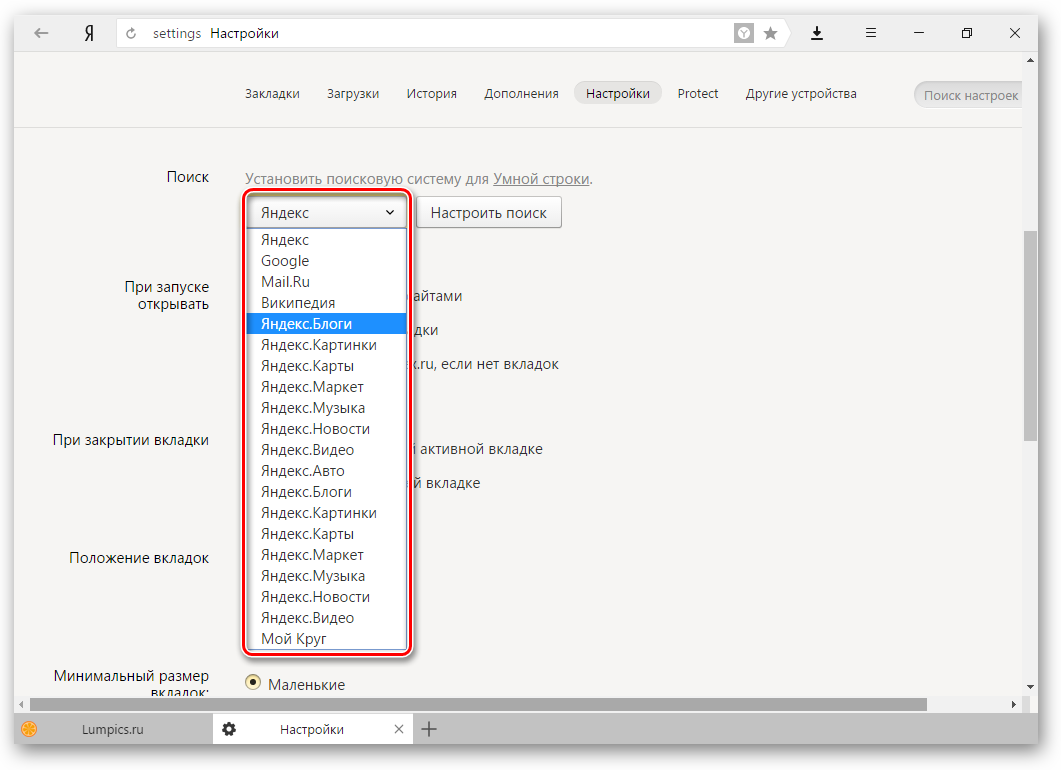Switch to the Закладки tab
The height and width of the screenshot is (770, 1061).
coord(272,94)
